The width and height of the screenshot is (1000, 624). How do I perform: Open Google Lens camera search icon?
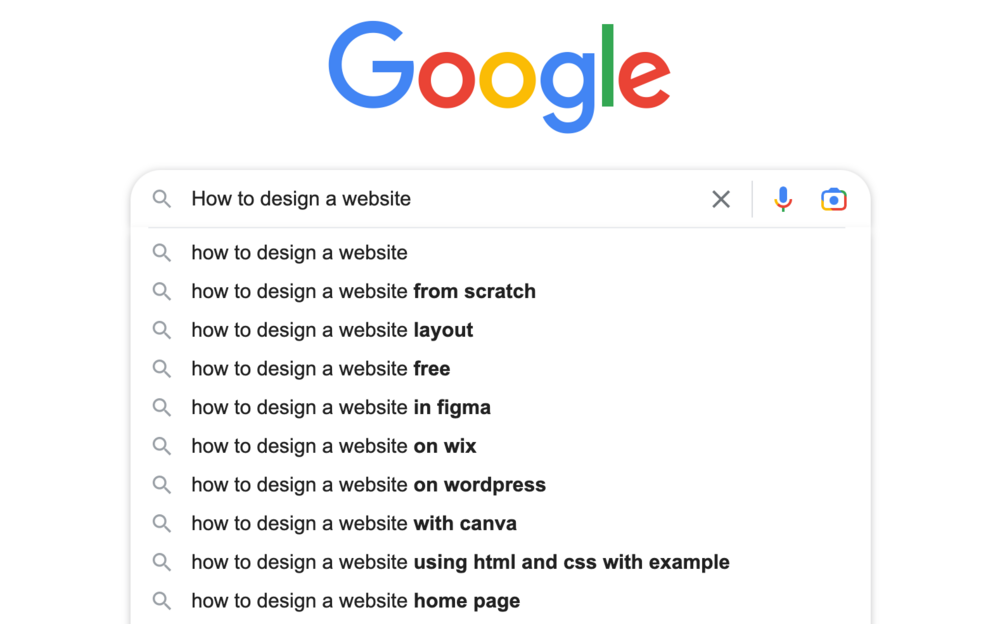click(x=834, y=199)
